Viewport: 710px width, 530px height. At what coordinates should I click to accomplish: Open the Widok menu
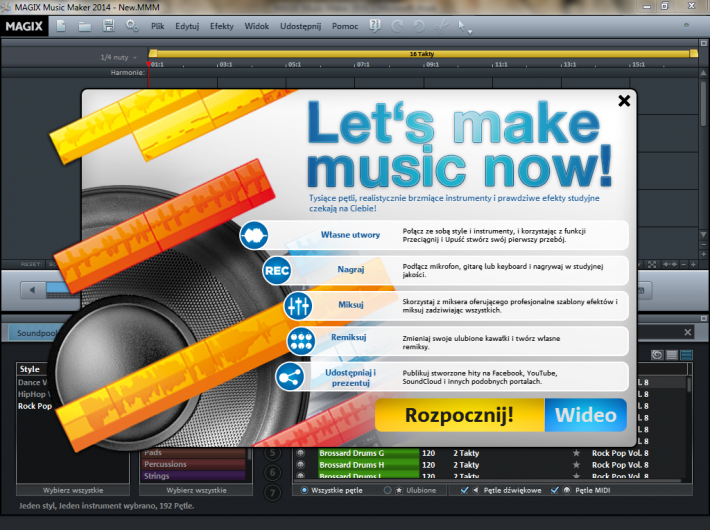pyautogui.click(x=257, y=26)
